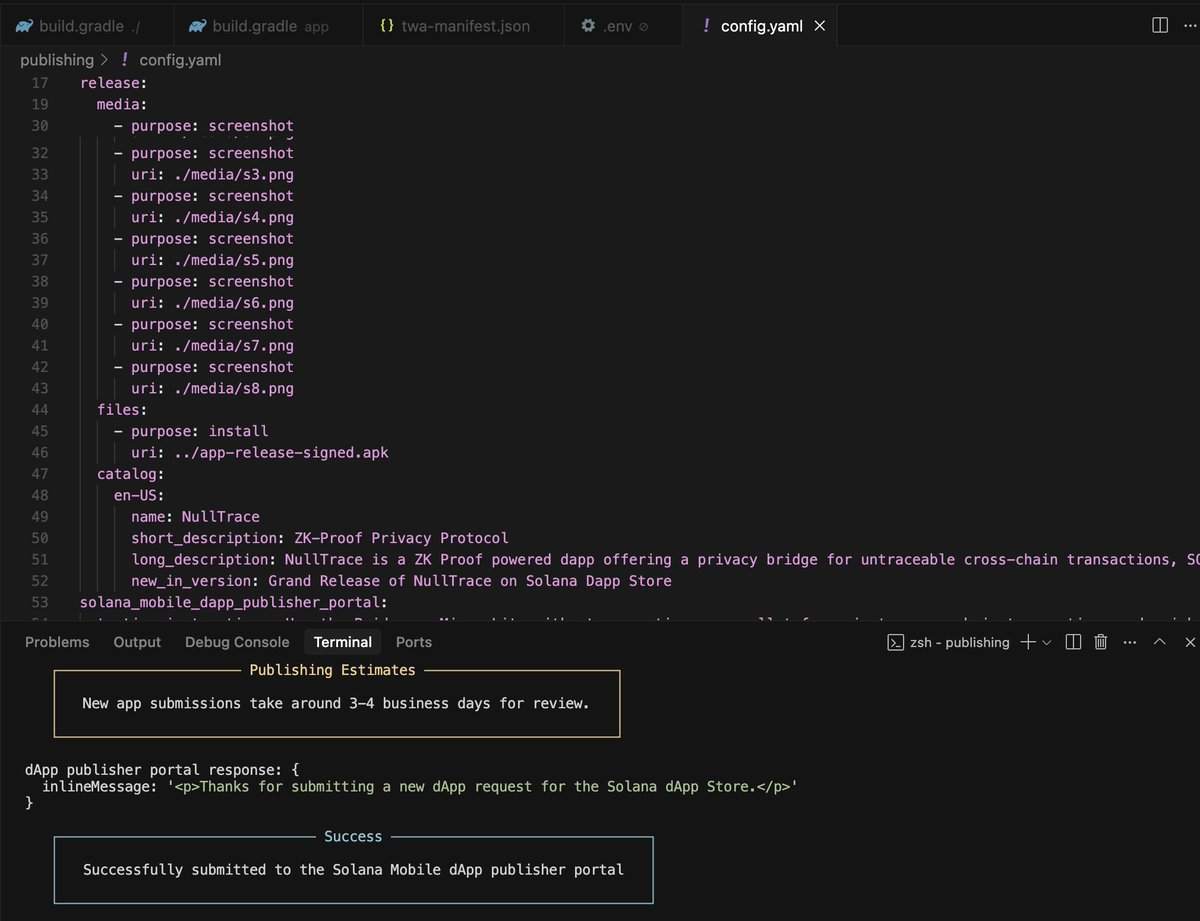
Task: Switch to build.gradle ./ tab
Action: point(86,26)
